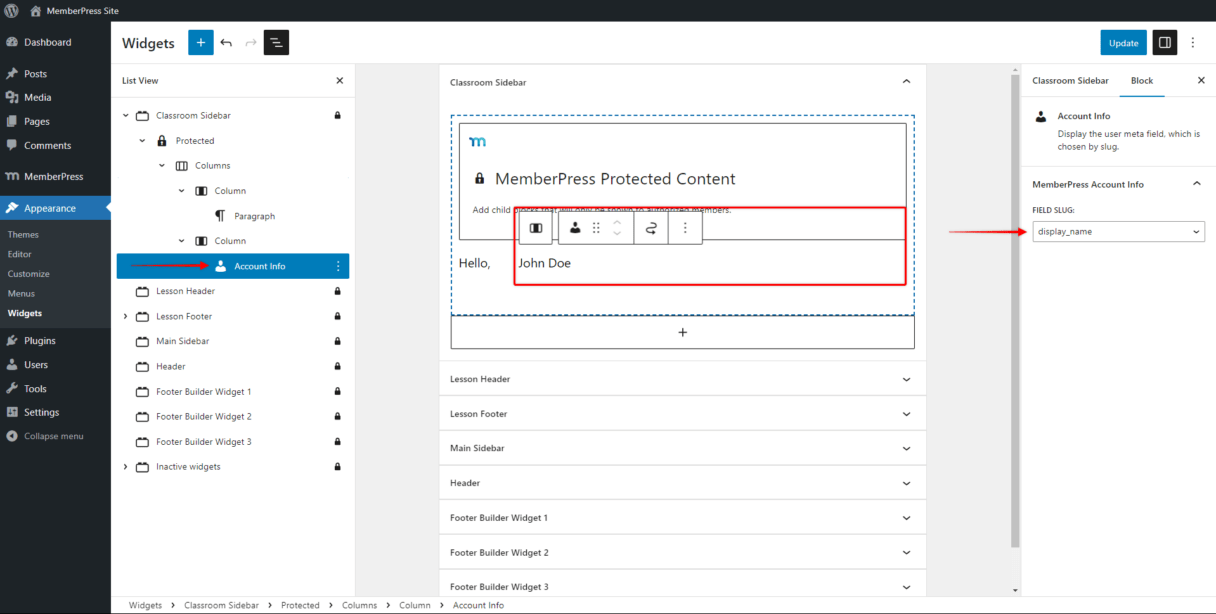Toggle the settings sidebar panel button
Viewport: 1216px width, 614px height.
1164,43
